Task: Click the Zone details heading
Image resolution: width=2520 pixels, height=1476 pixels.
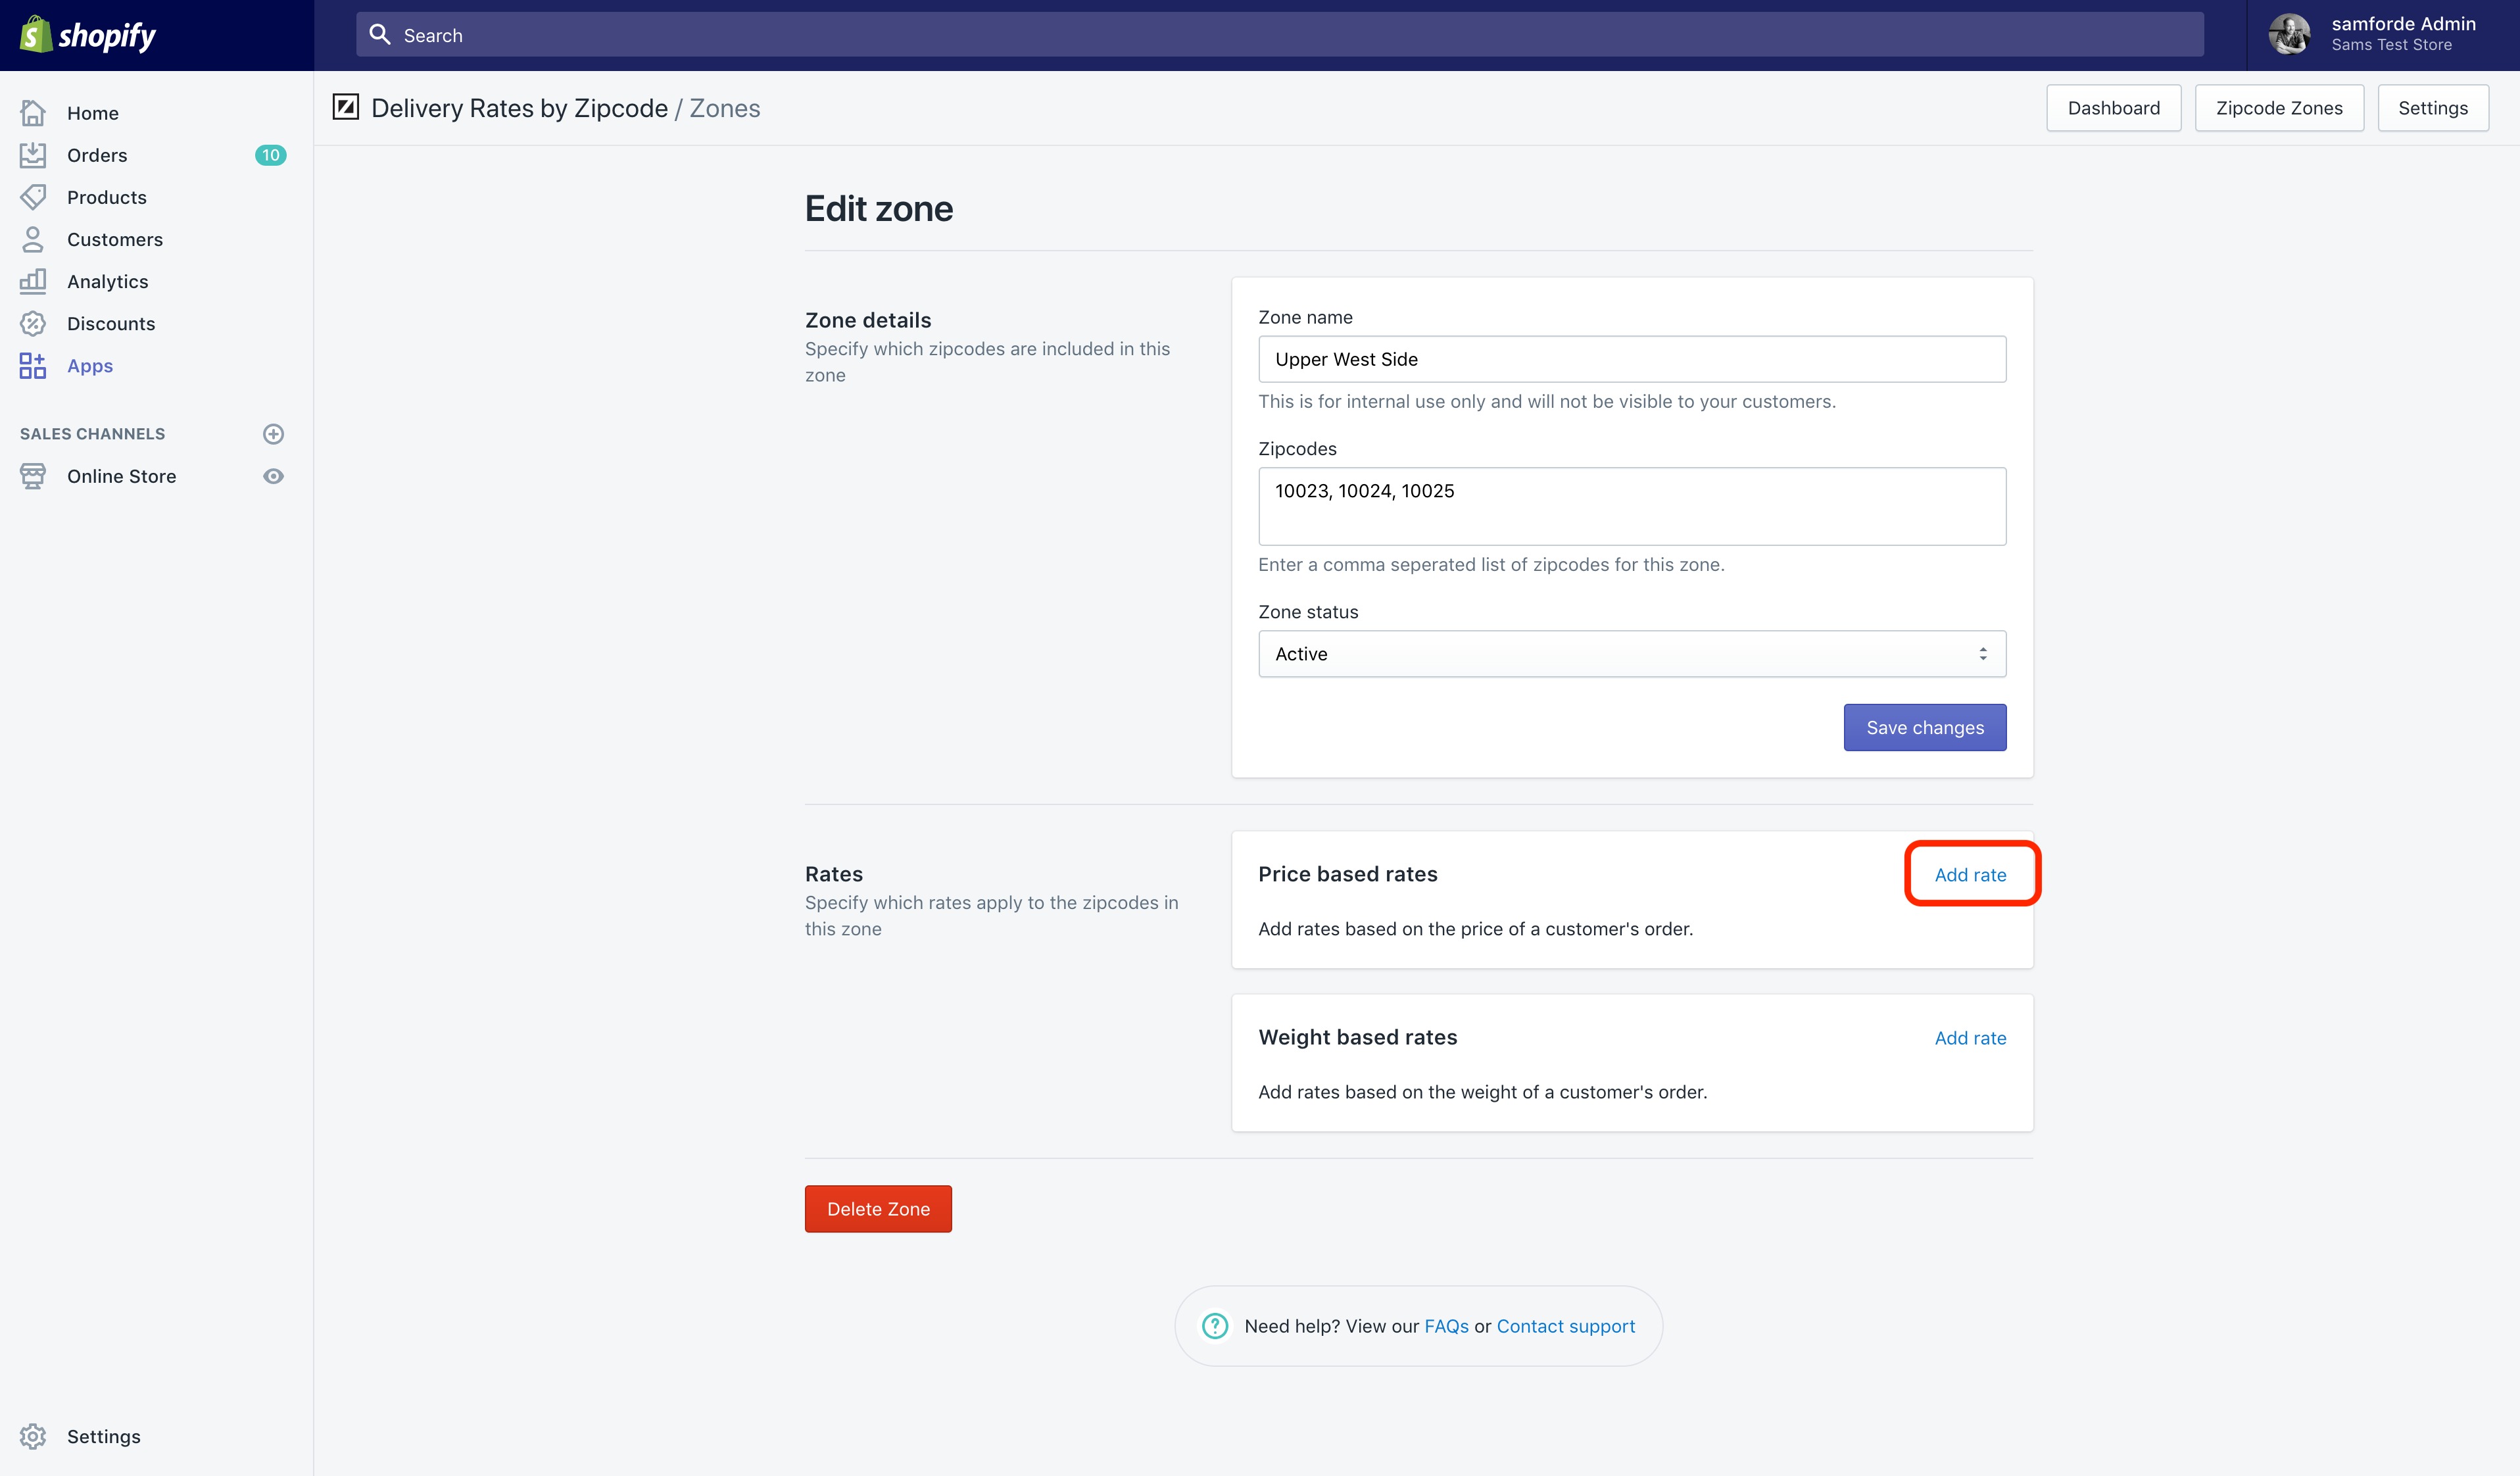Action: click(868, 320)
